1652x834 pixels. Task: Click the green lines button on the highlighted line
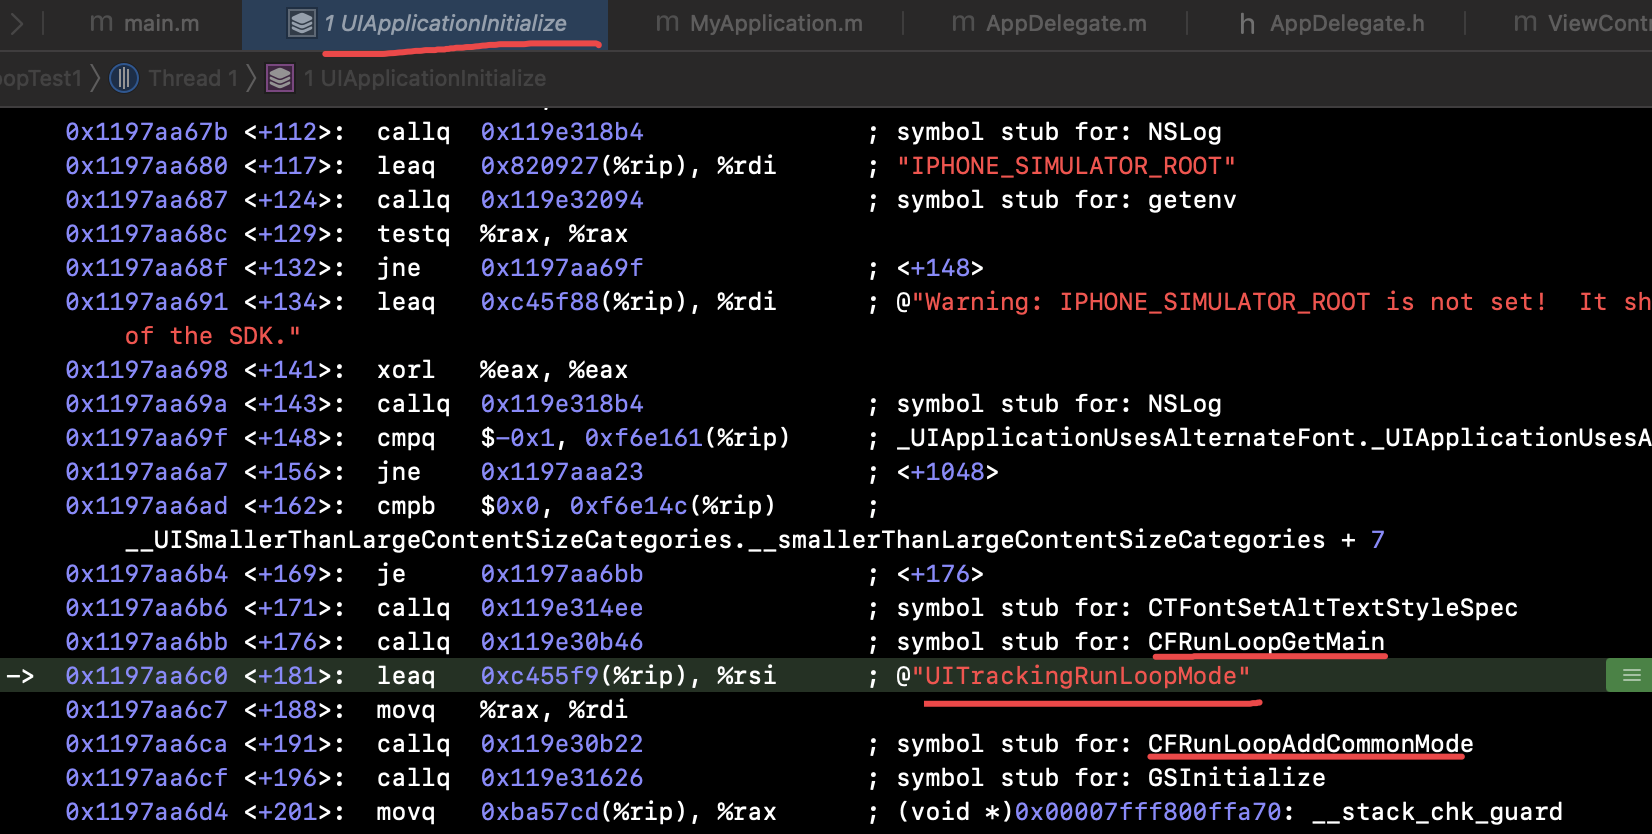click(x=1630, y=676)
